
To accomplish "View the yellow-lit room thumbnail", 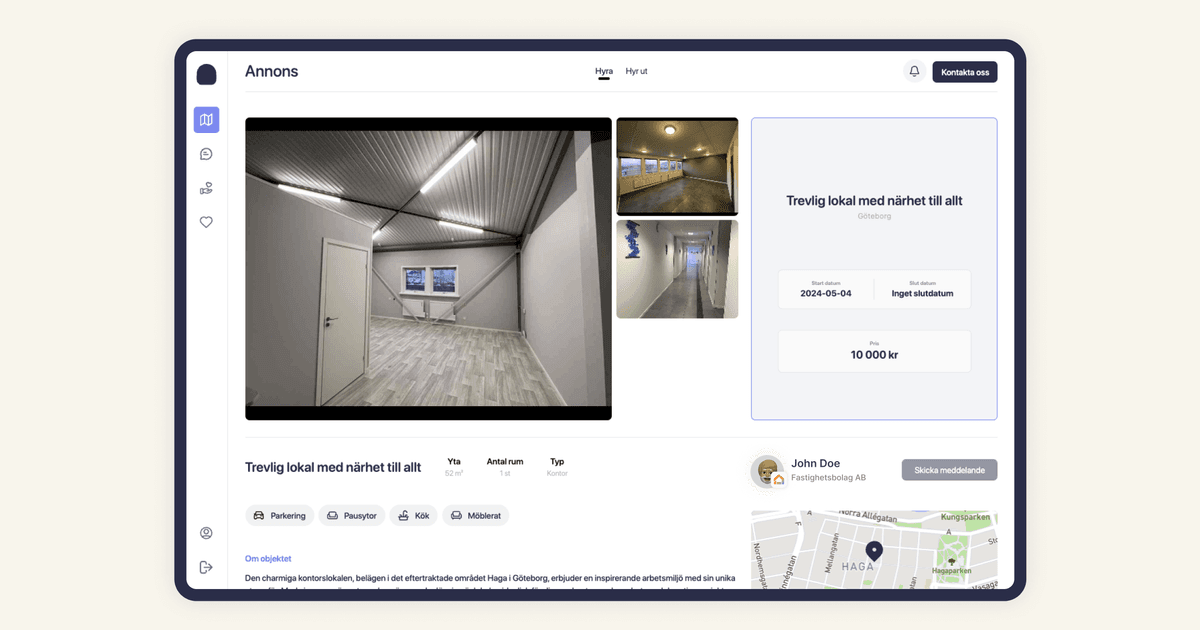I will pyautogui.click(x=677, y=166).
